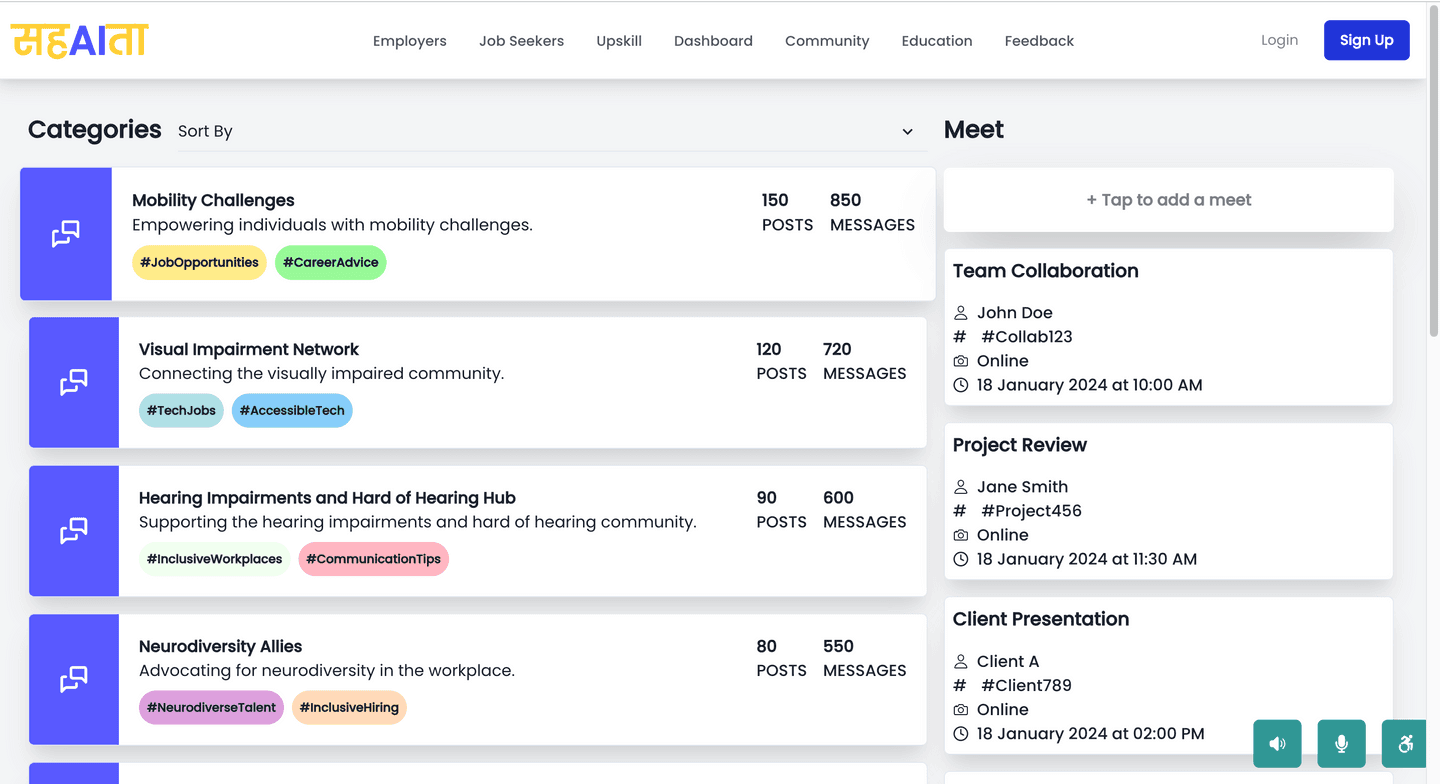Click the Visual Impairment Network chat icon
This screenshot has height=784, width=1440.
coord(74,382)
